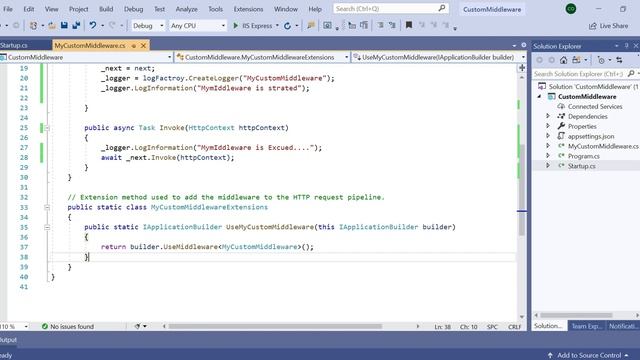
Task: Click the Live Share button label
Action: 614,26
